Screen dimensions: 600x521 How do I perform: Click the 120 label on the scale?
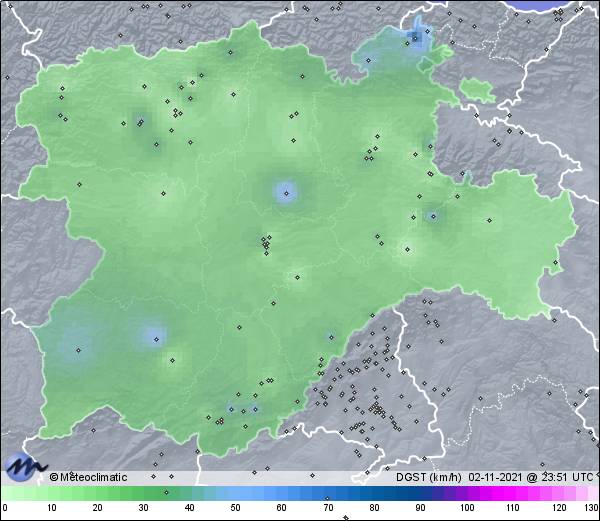[x=559, y=508]
